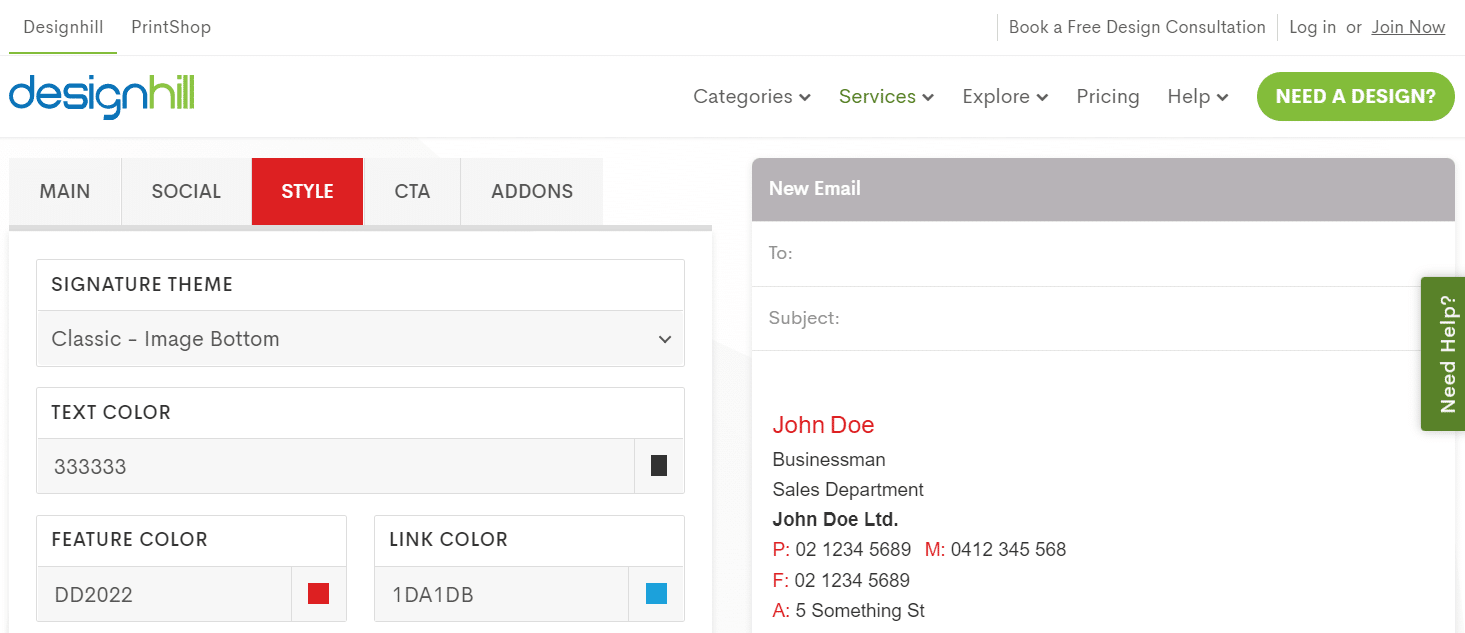This screenshot has height=633, width=1465.
Task: Switch to the MAIN tab
Action: (x=65, y=191)
